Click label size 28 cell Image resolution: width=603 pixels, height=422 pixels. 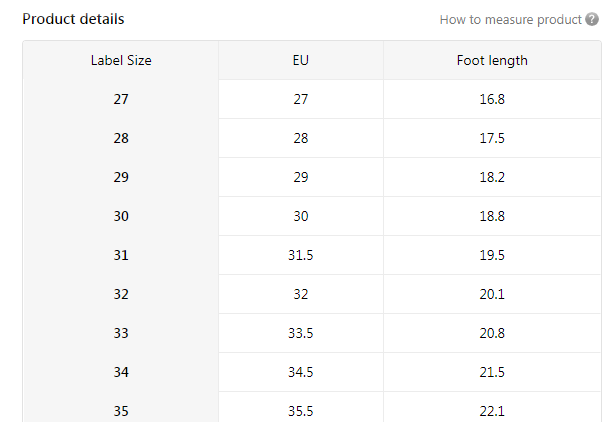[x=121, y=138]
